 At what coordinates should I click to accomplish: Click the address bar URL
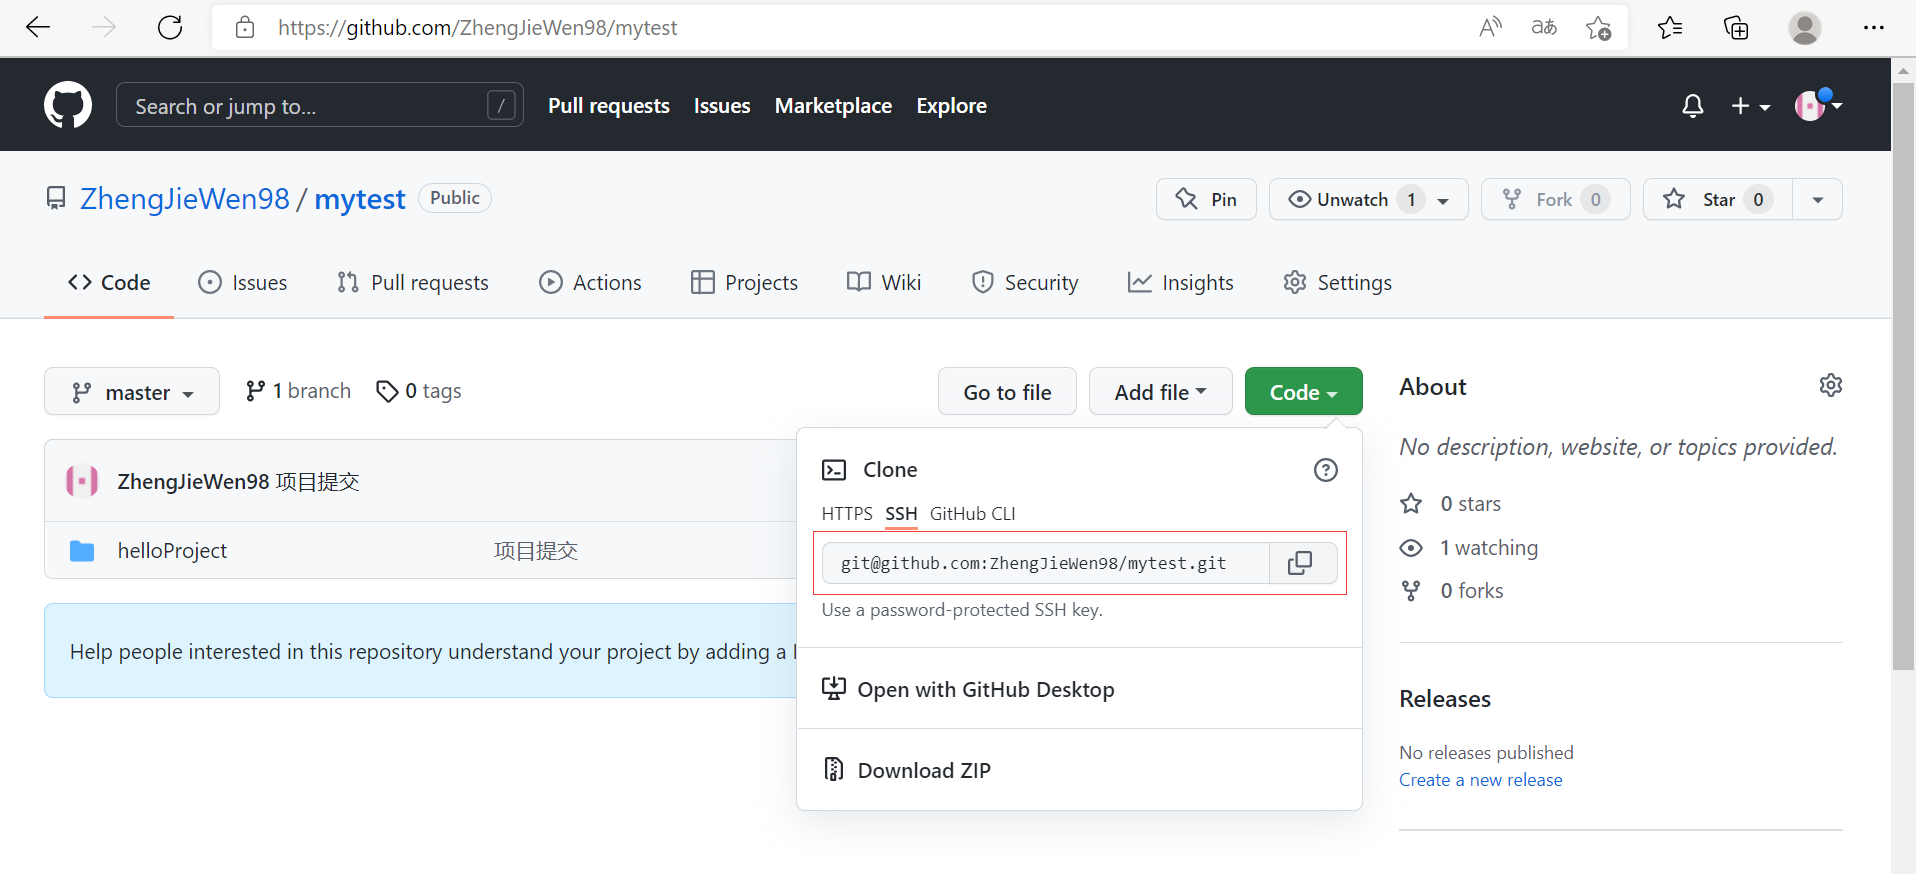477,28
